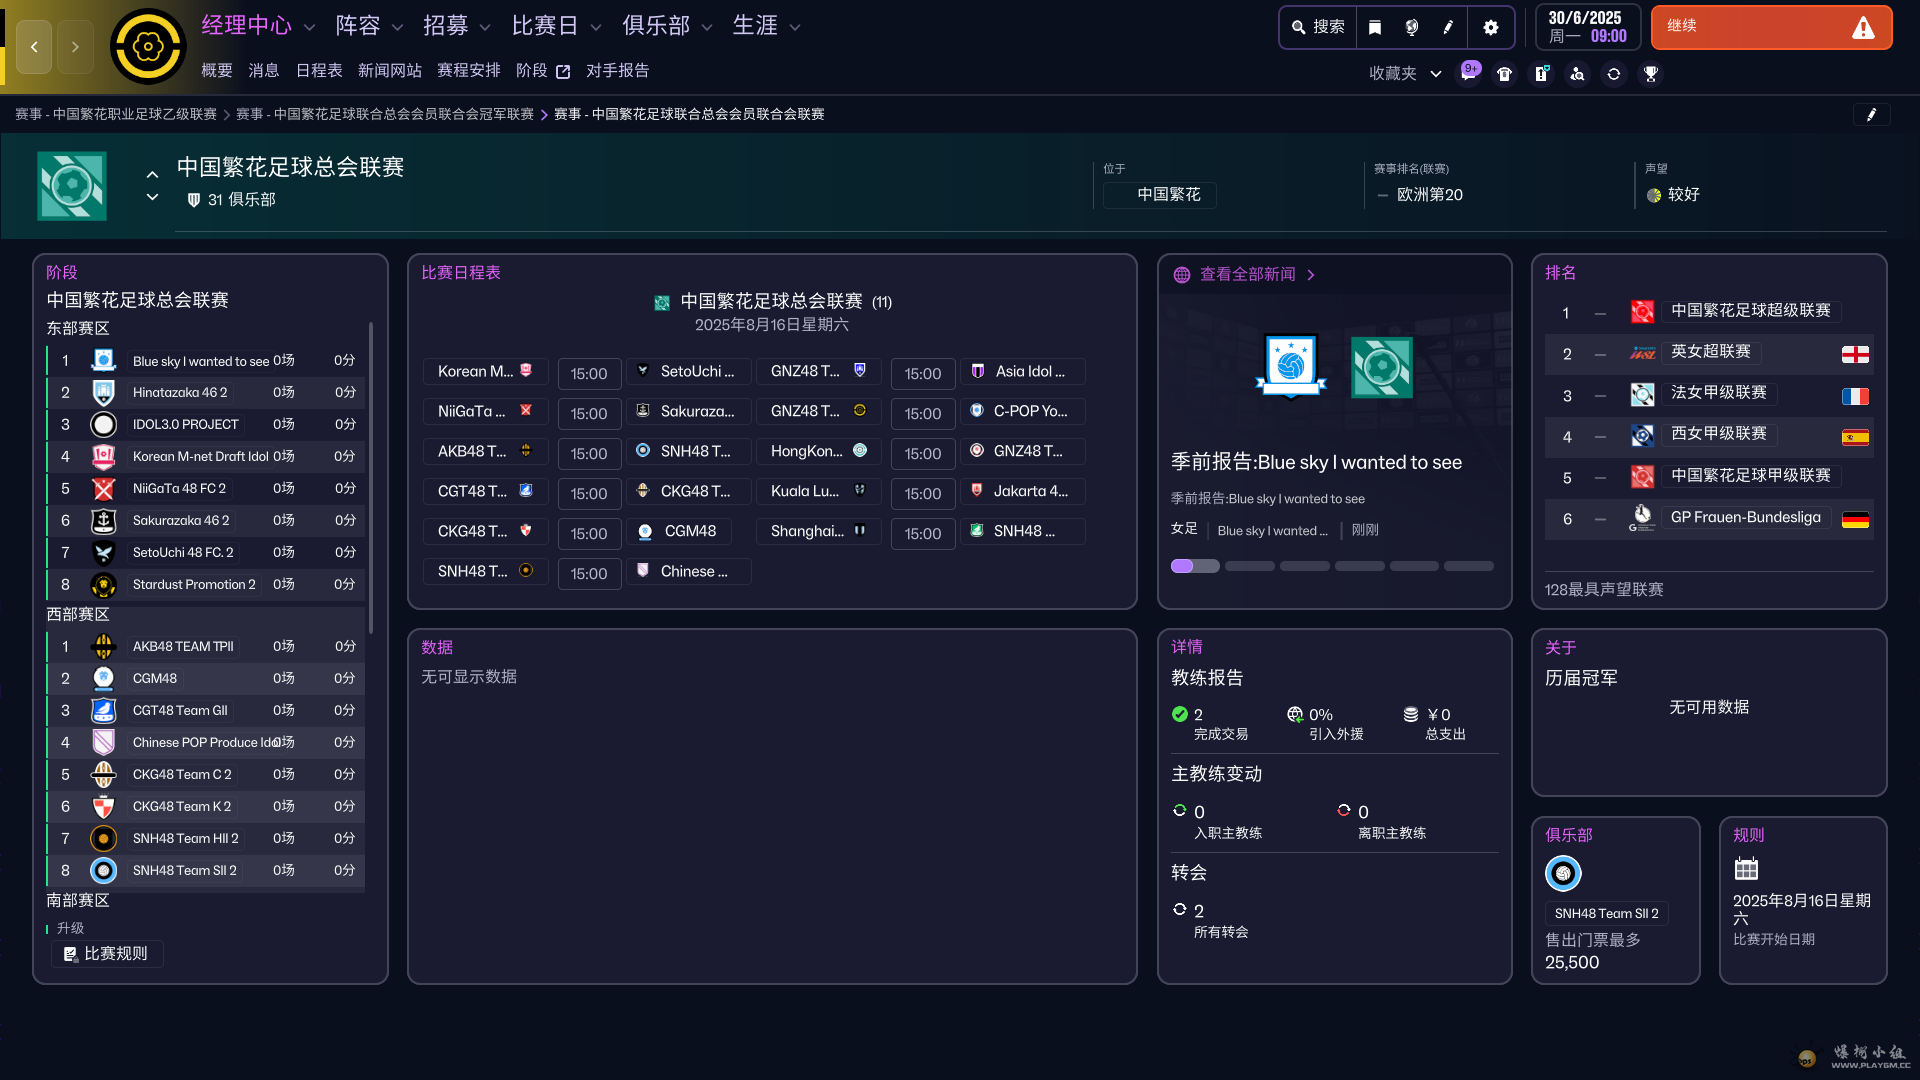Open the 对手报告 tab
Screen dimensions: 1920x1080
click(x=617, y=70)
